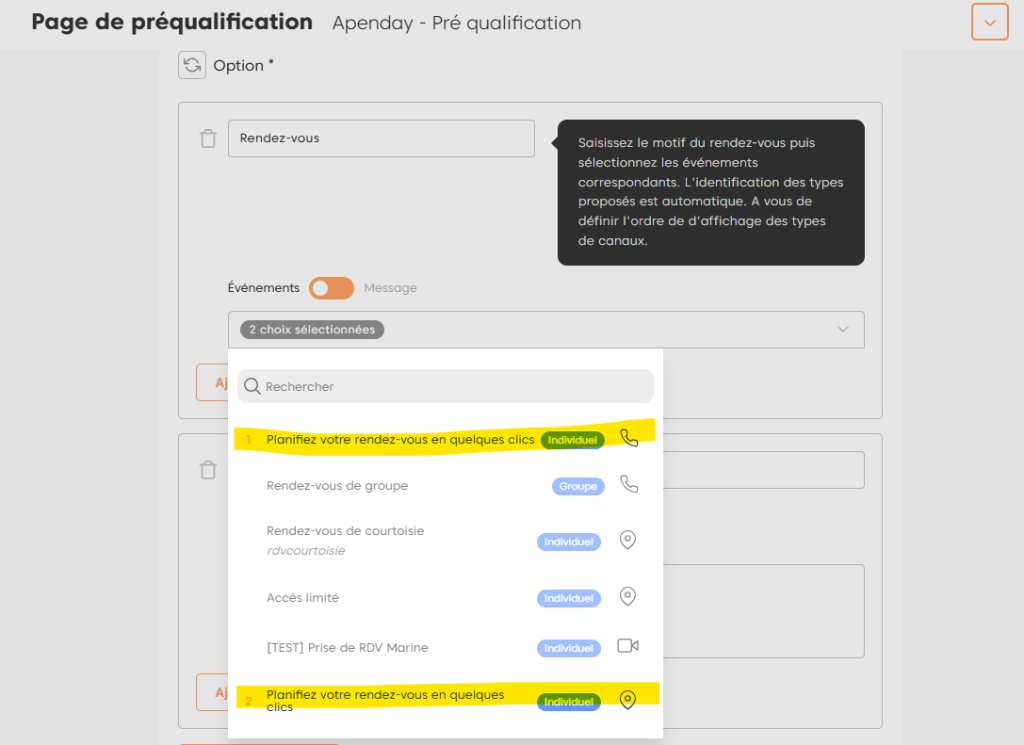Toggle the Événements / Message switch

pos(331,288)
